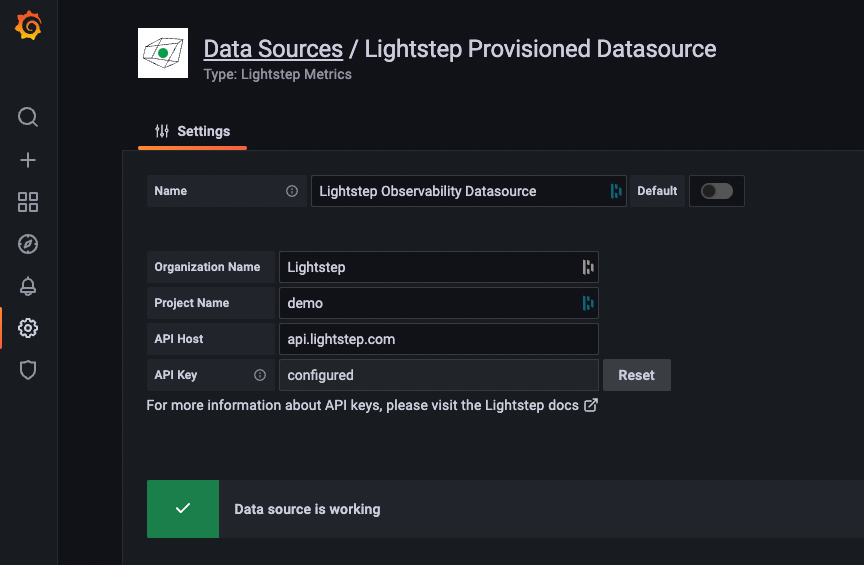Open the Alerting bell icon
The height and width of the screenshot is (565, 864).
pyautogui.click(x=28, y=286)
